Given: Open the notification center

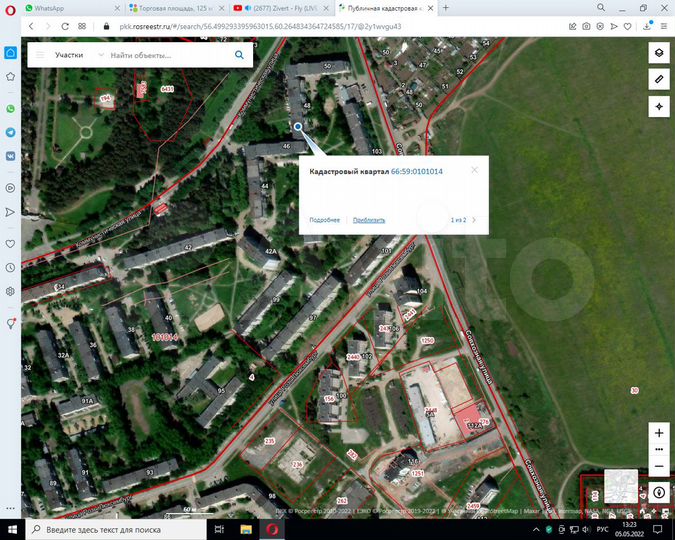Looking at the screenshot, I should pyautogui.click(x=657, y=529).
